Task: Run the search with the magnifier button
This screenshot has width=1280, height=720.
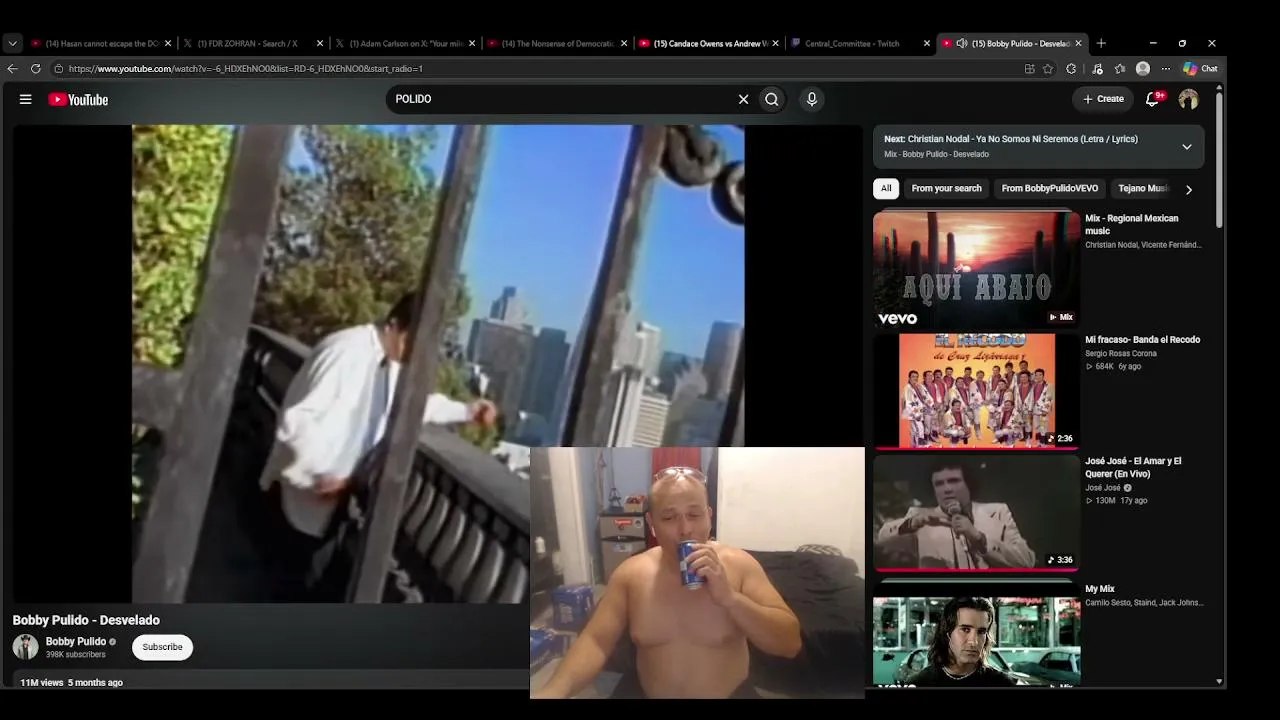Action: pyautogui.click(x=772, y=99)
